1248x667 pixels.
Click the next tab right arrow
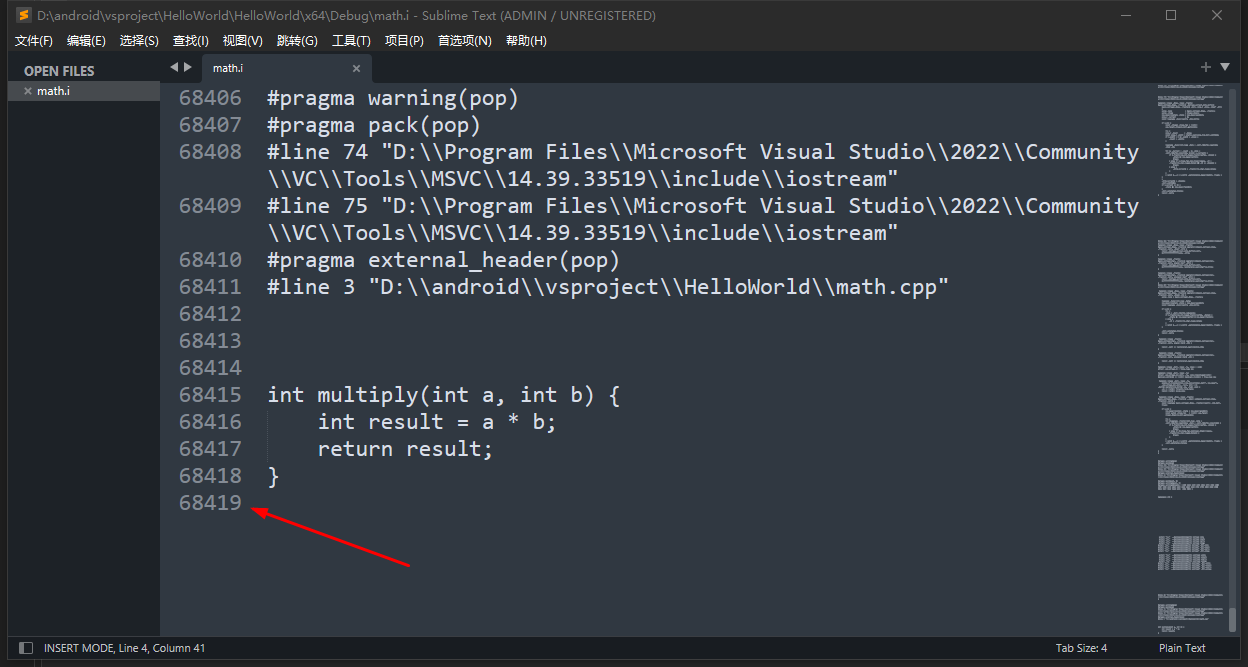point(188,67)
